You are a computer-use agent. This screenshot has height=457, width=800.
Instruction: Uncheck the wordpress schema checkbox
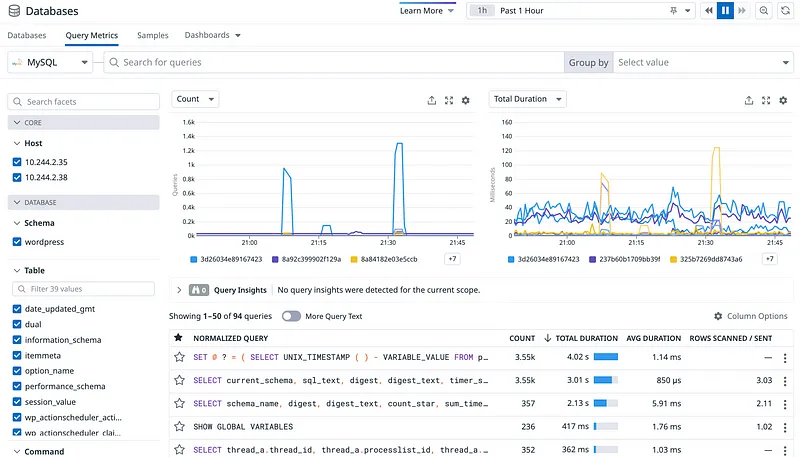pyautogui.click(x=17, y=242)
